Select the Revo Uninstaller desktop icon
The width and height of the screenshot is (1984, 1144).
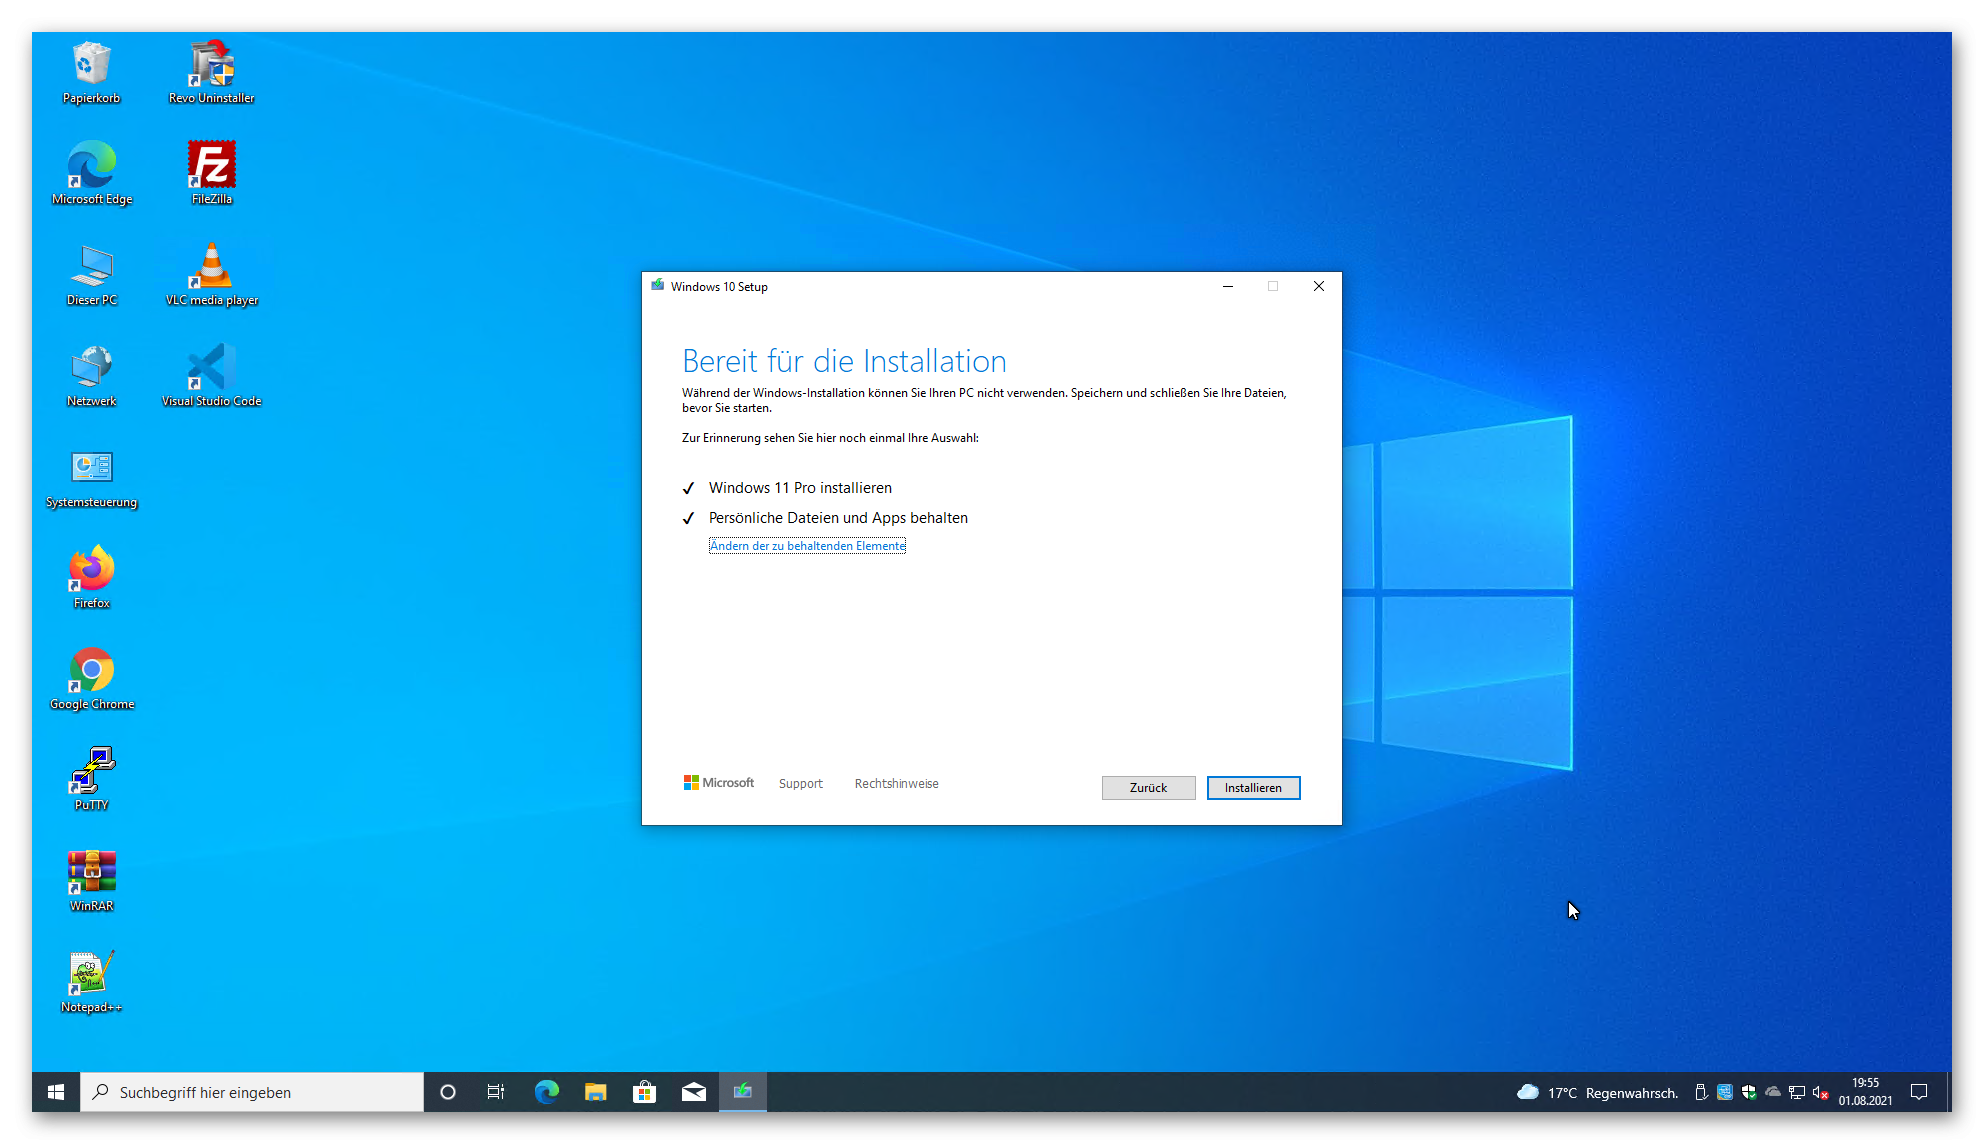coord(211,72)
